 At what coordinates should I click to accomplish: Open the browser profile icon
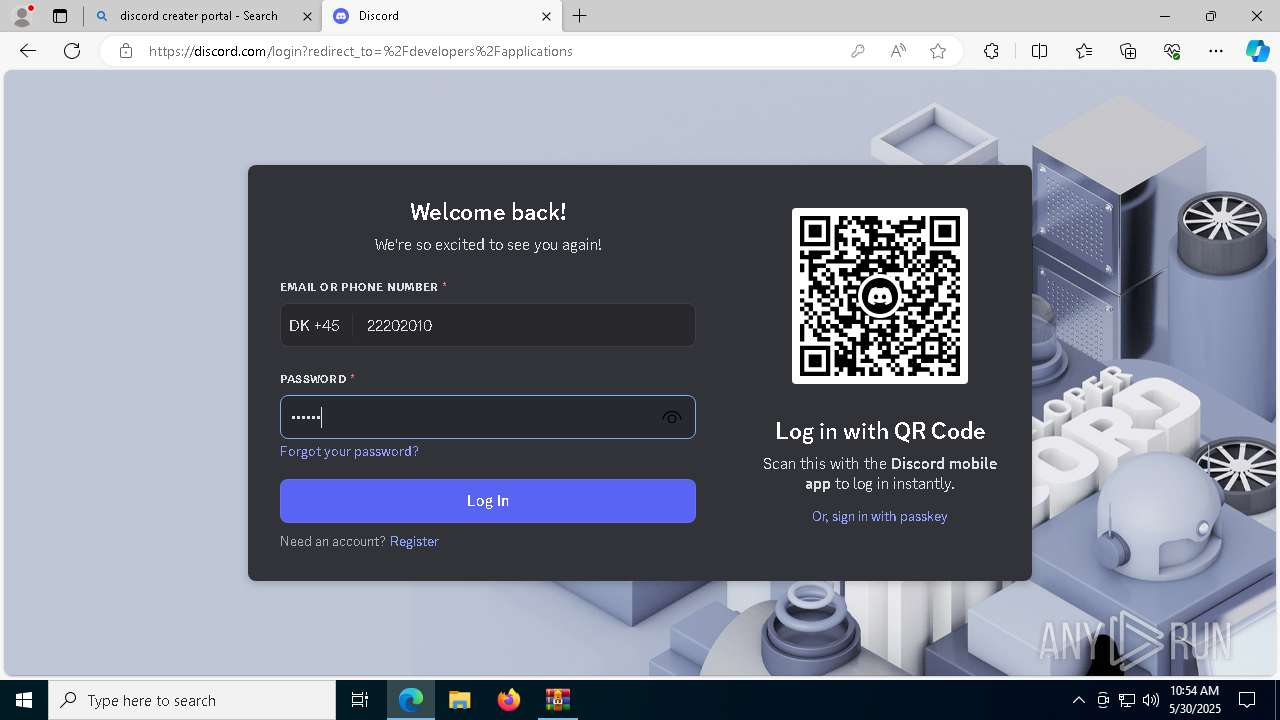coord(22,16)
